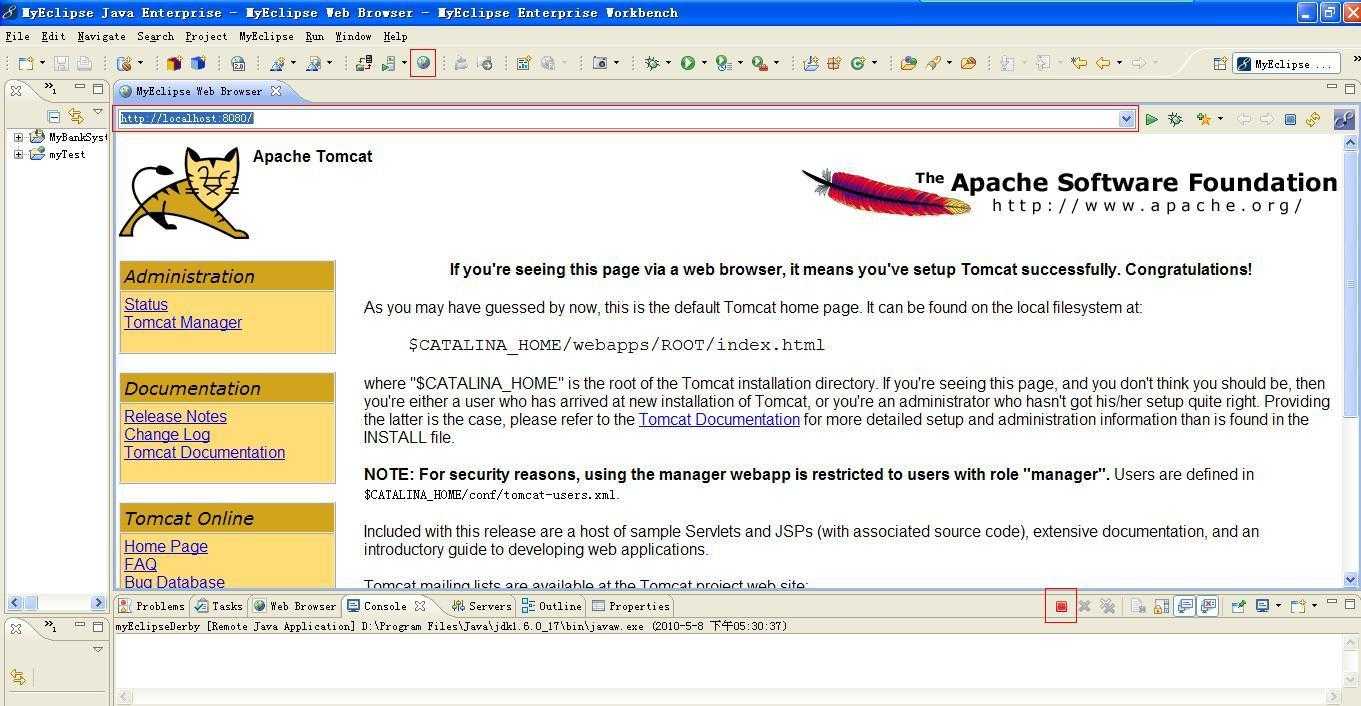
Task: Click the Remove Launch gray X icon in Console
Action: pos(1084,606)
